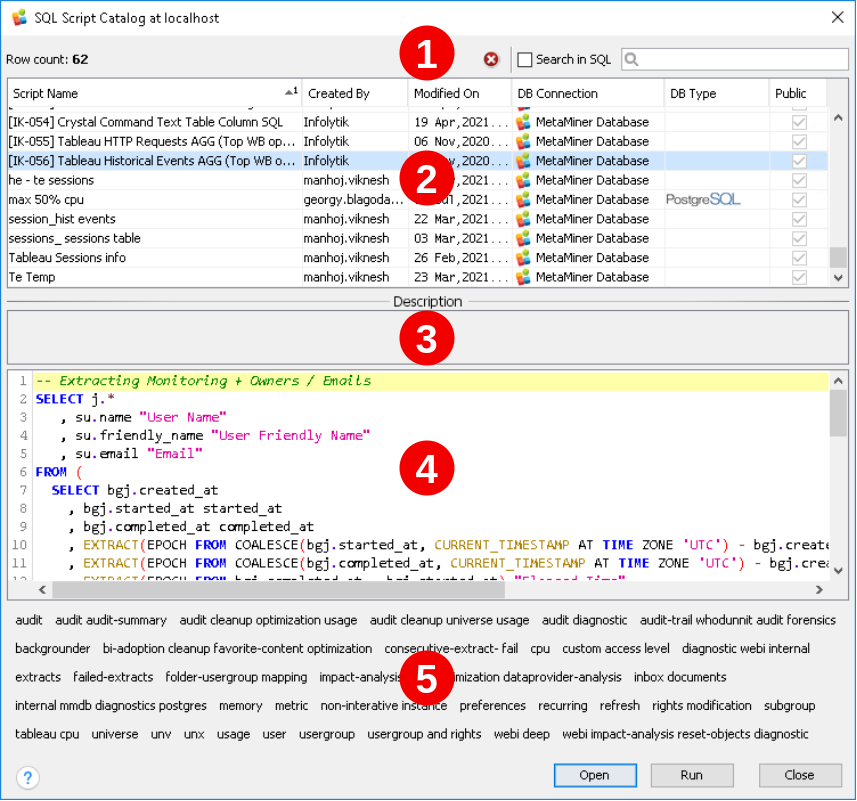Viewport: 857px width, 801px height.
Task: Click '19 Apr,2021' Modified On cell
Action: click(461, 122)
